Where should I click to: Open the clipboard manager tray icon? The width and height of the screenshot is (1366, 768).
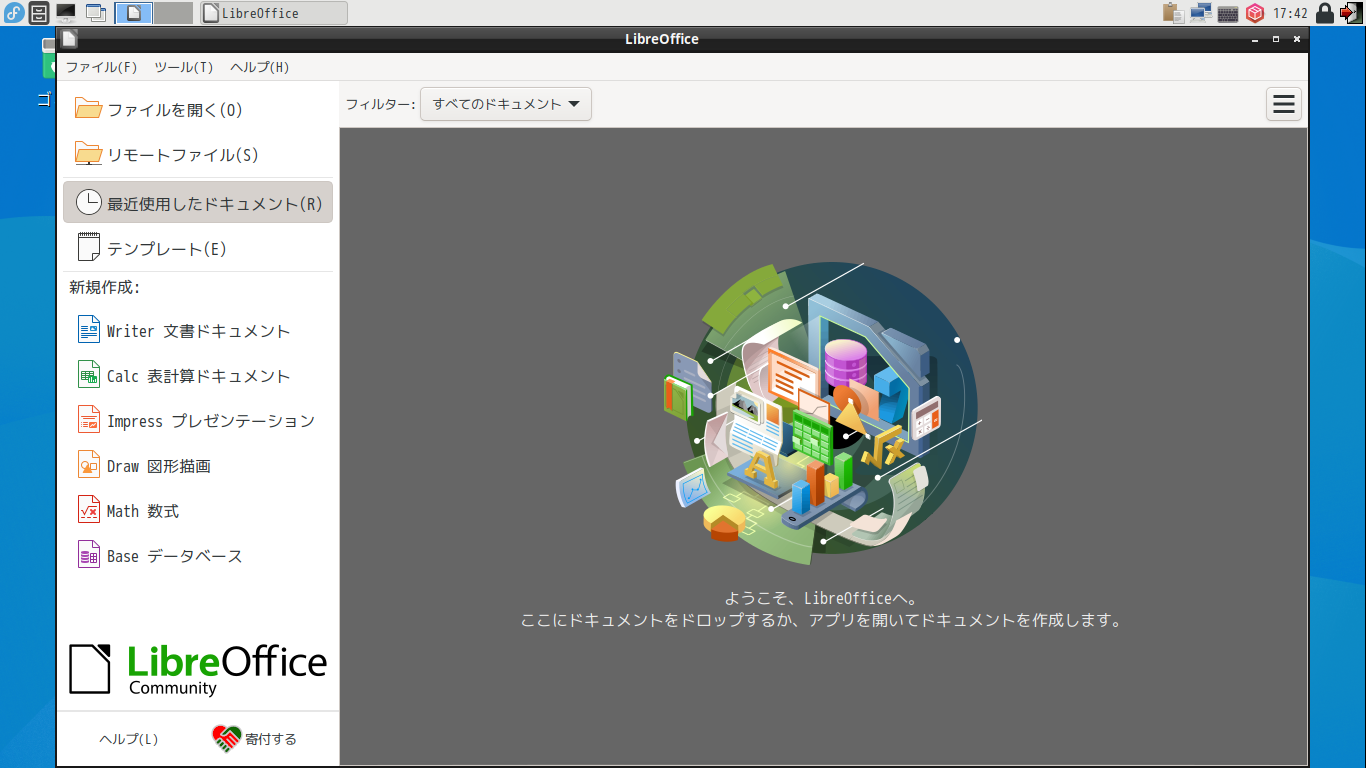pyautogui.click(x=1173, y=13)
